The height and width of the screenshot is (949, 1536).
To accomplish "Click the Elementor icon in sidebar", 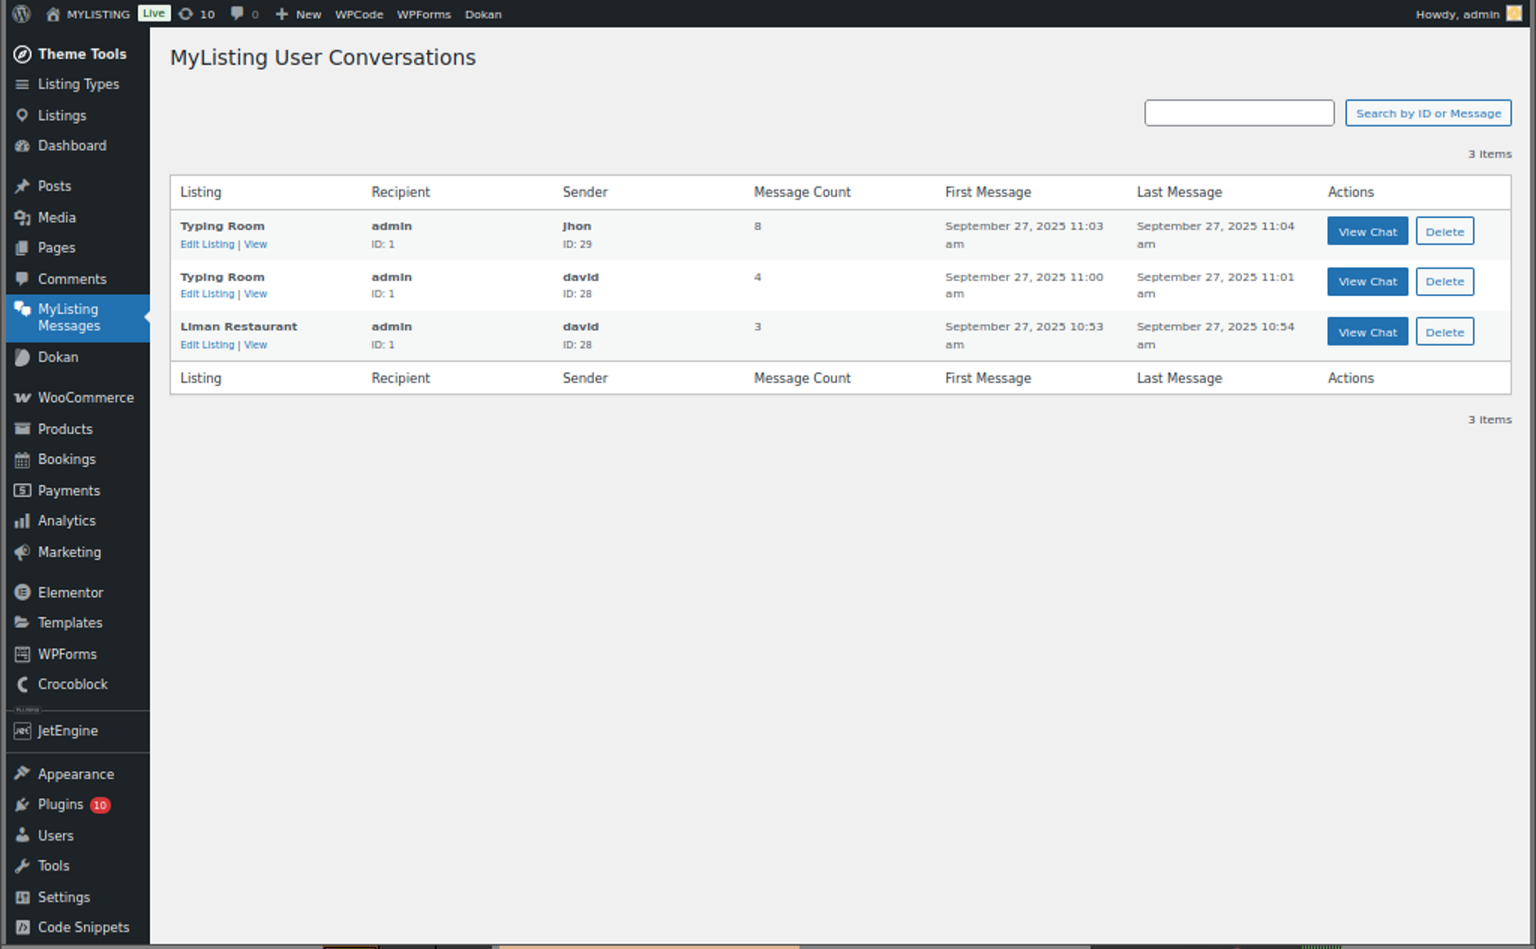I will 22,593.
